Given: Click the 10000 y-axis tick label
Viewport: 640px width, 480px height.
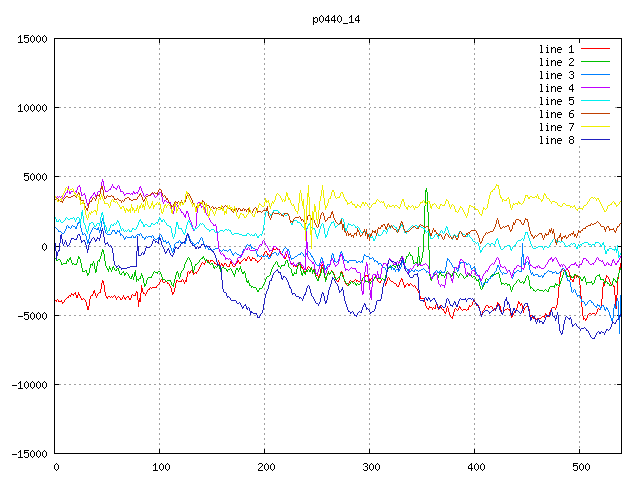Looking at the screenshot, I should click(31, 108).
